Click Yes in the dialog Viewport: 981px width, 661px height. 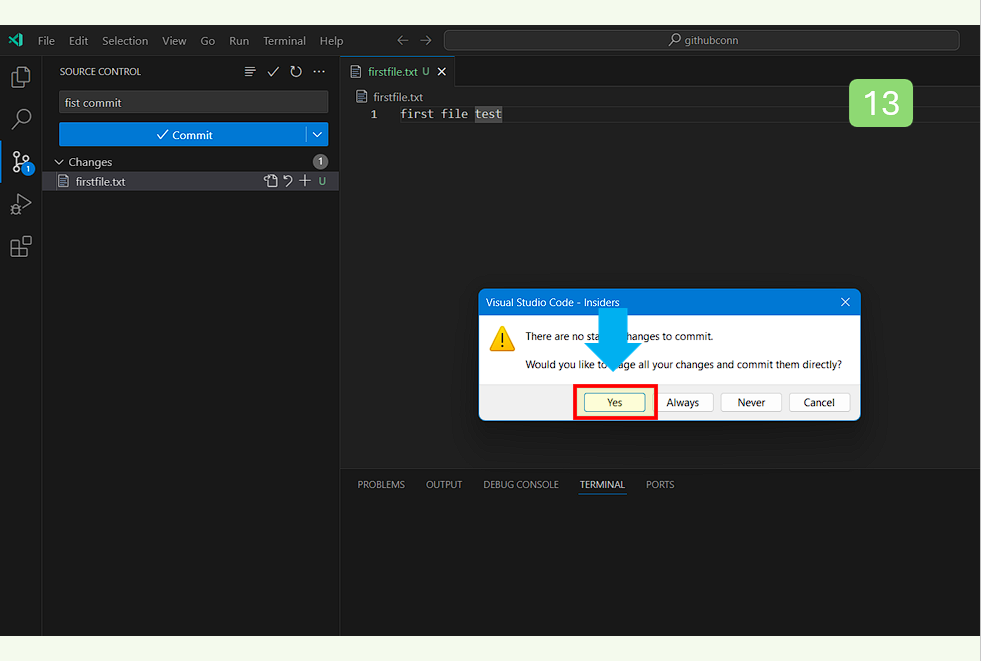point(614,402)
